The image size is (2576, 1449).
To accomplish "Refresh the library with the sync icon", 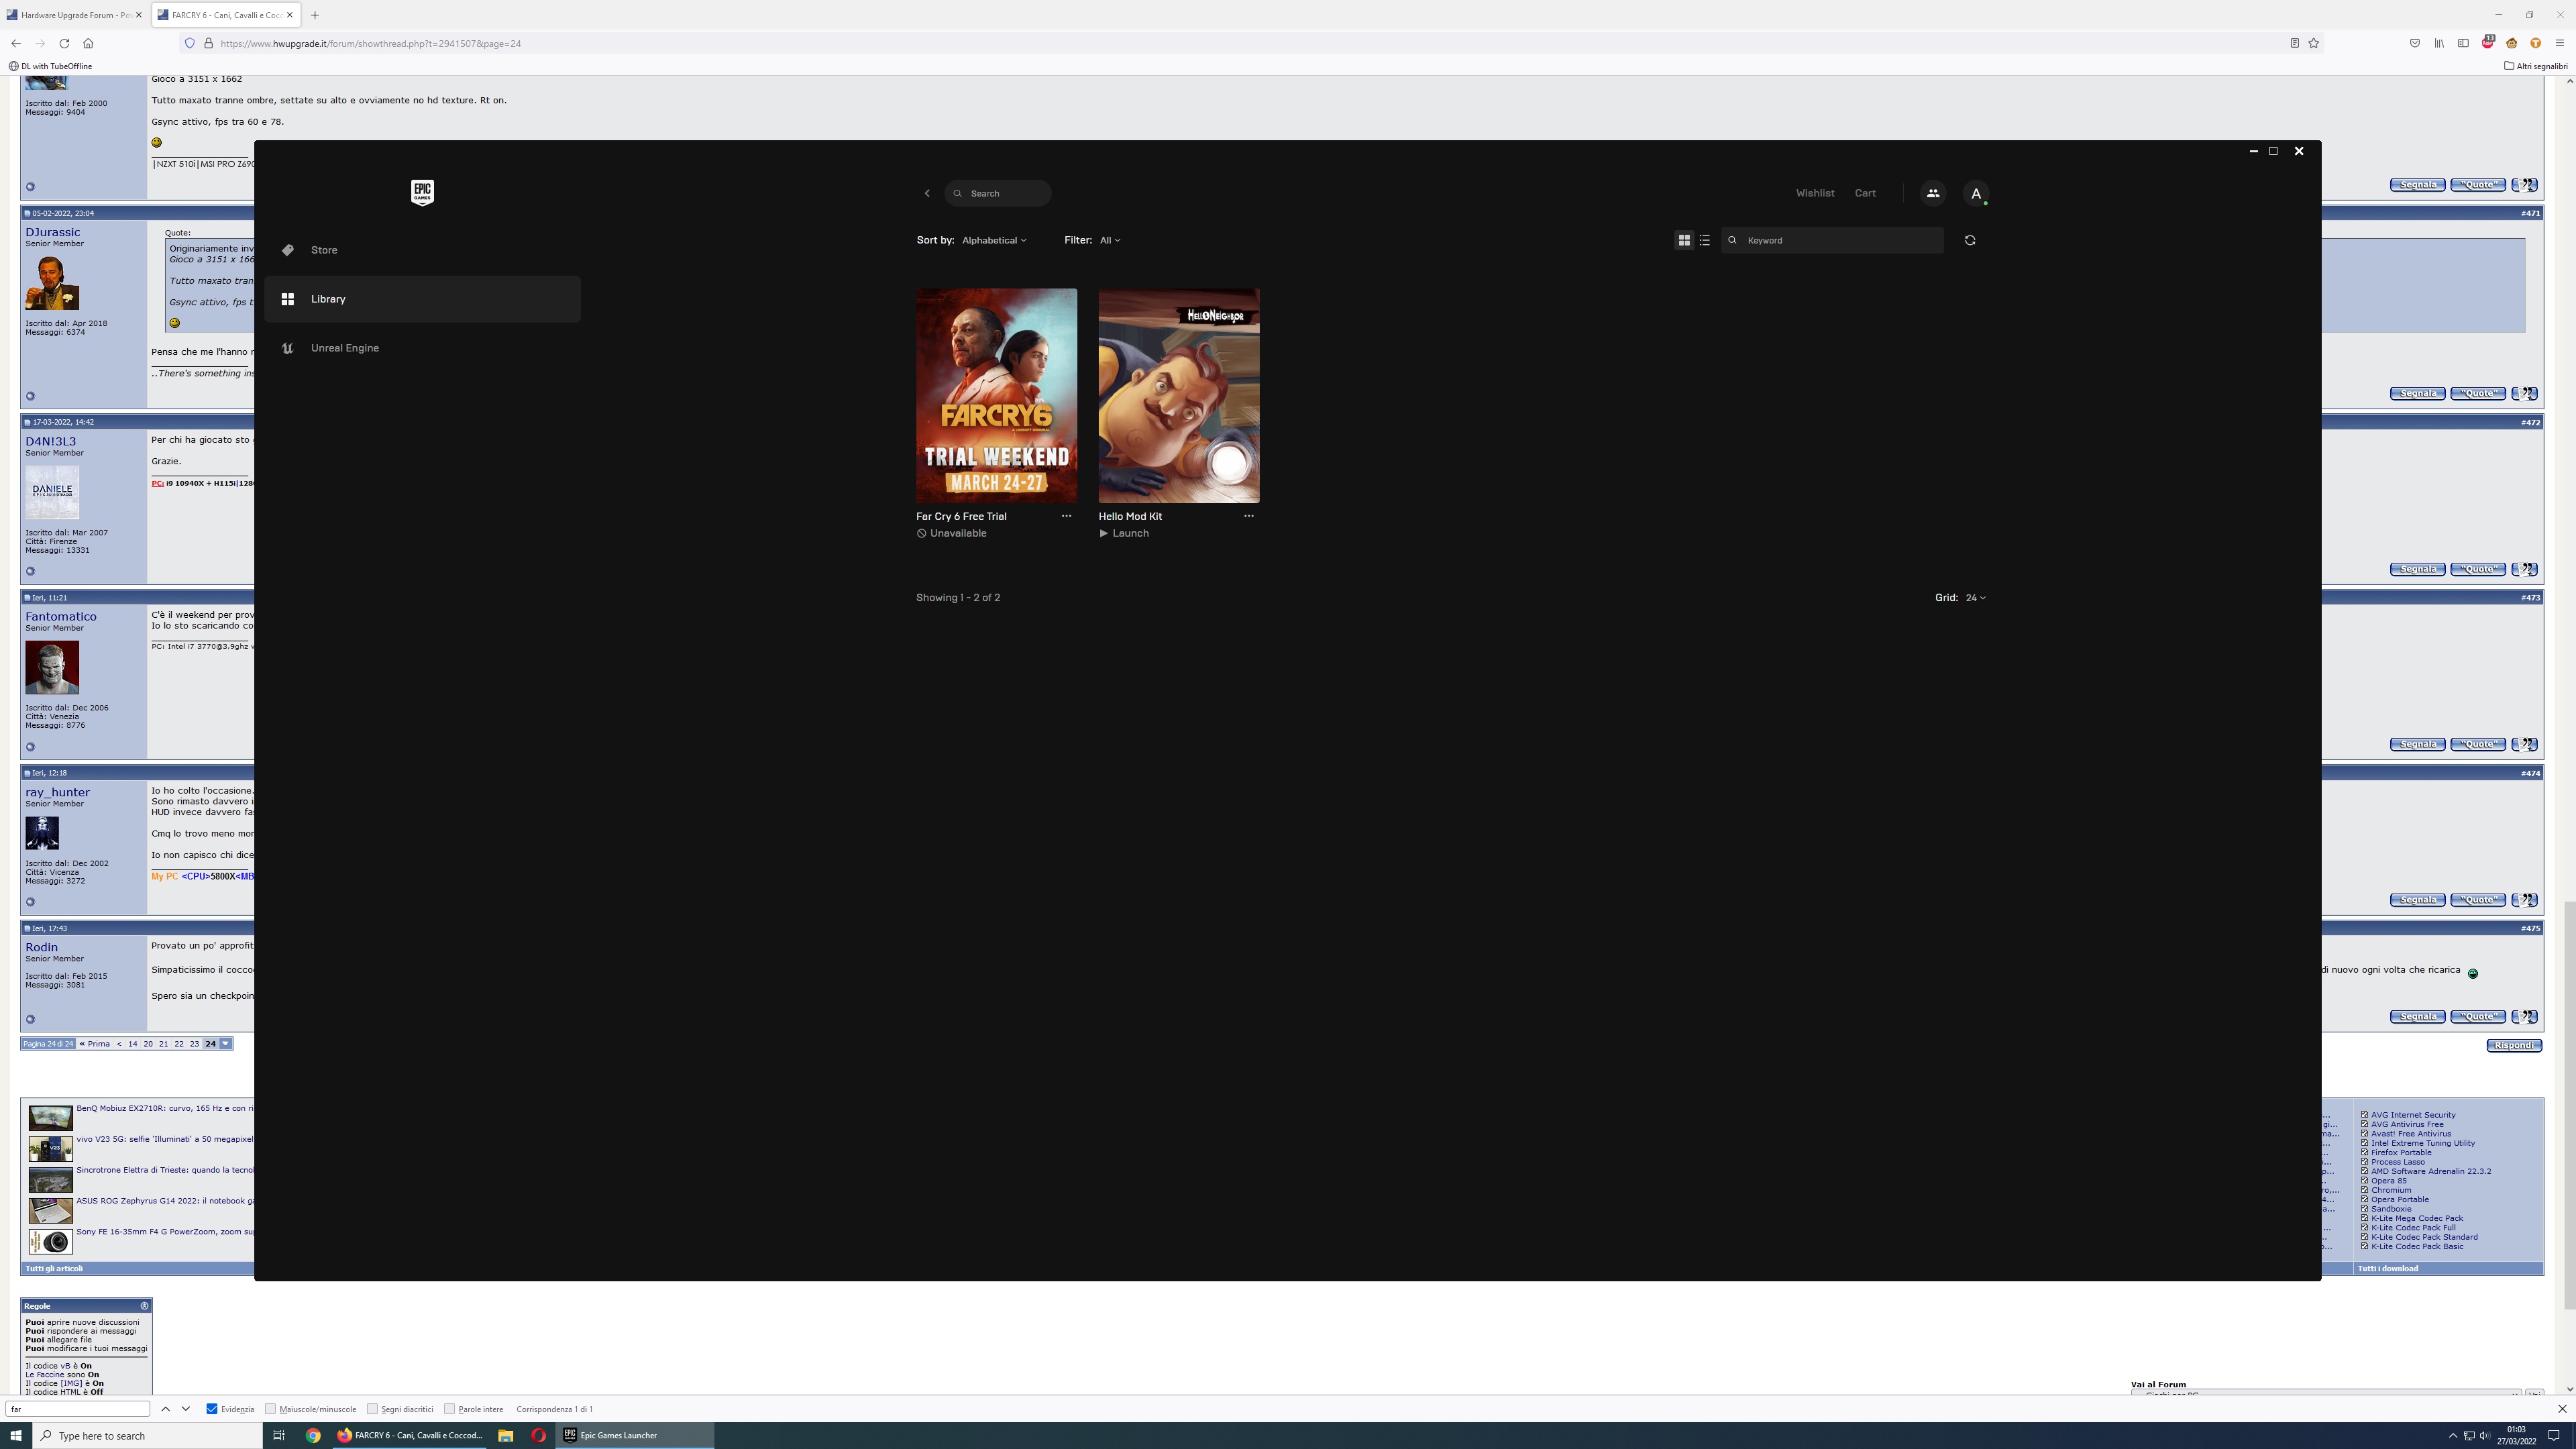I will coord(1970,240).
